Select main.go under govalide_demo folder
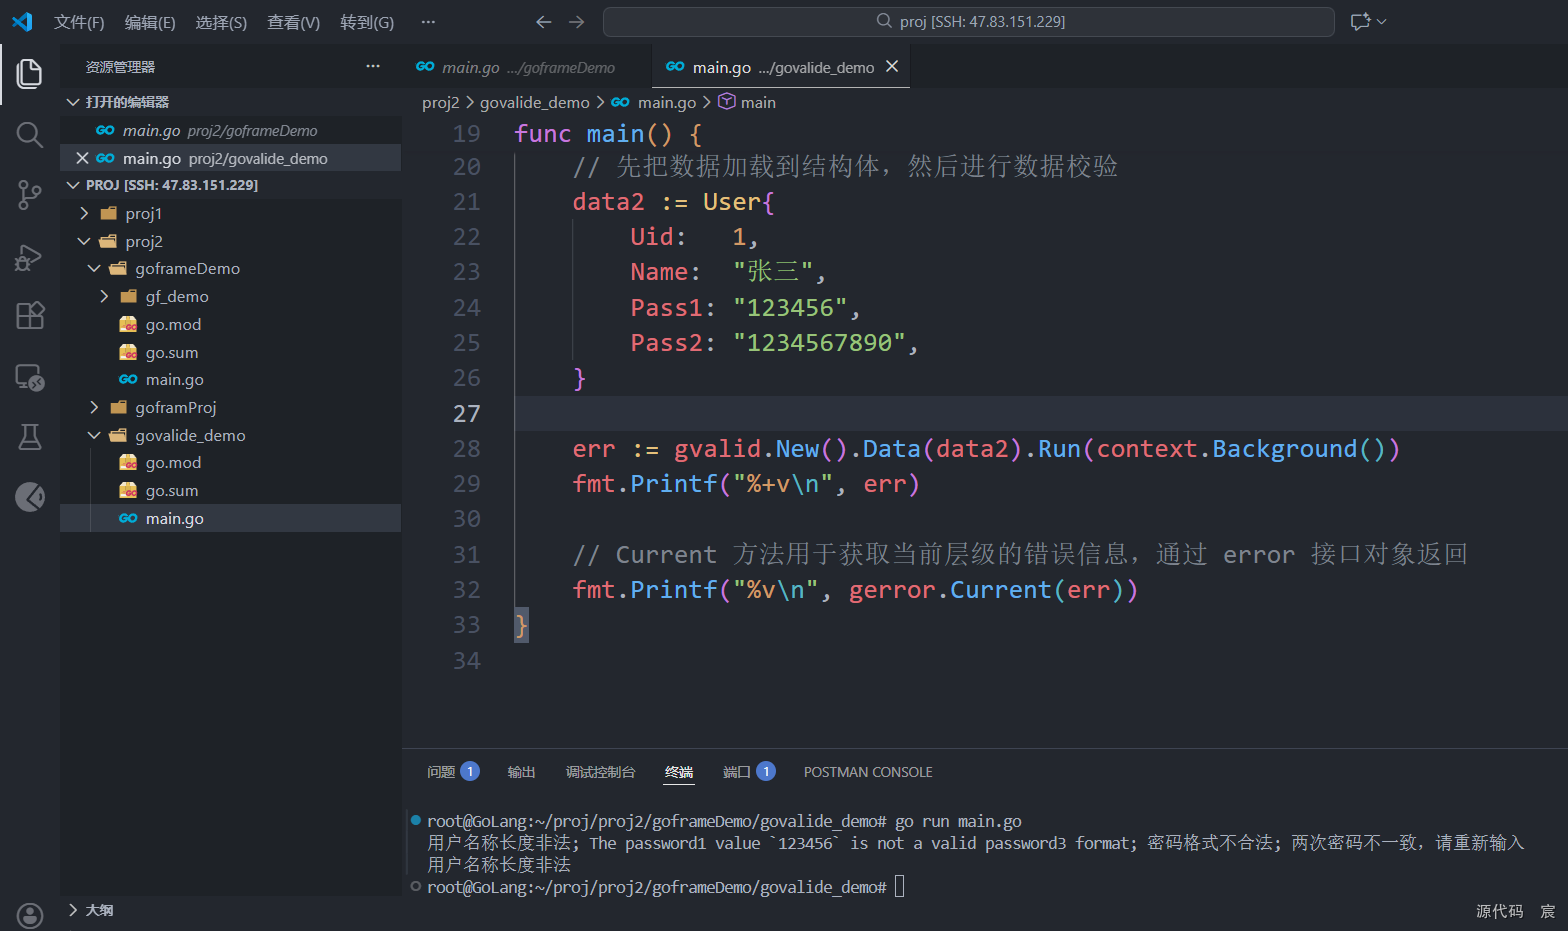The width and height of the screenshot is (1568, 931). [x=230, y=518]
